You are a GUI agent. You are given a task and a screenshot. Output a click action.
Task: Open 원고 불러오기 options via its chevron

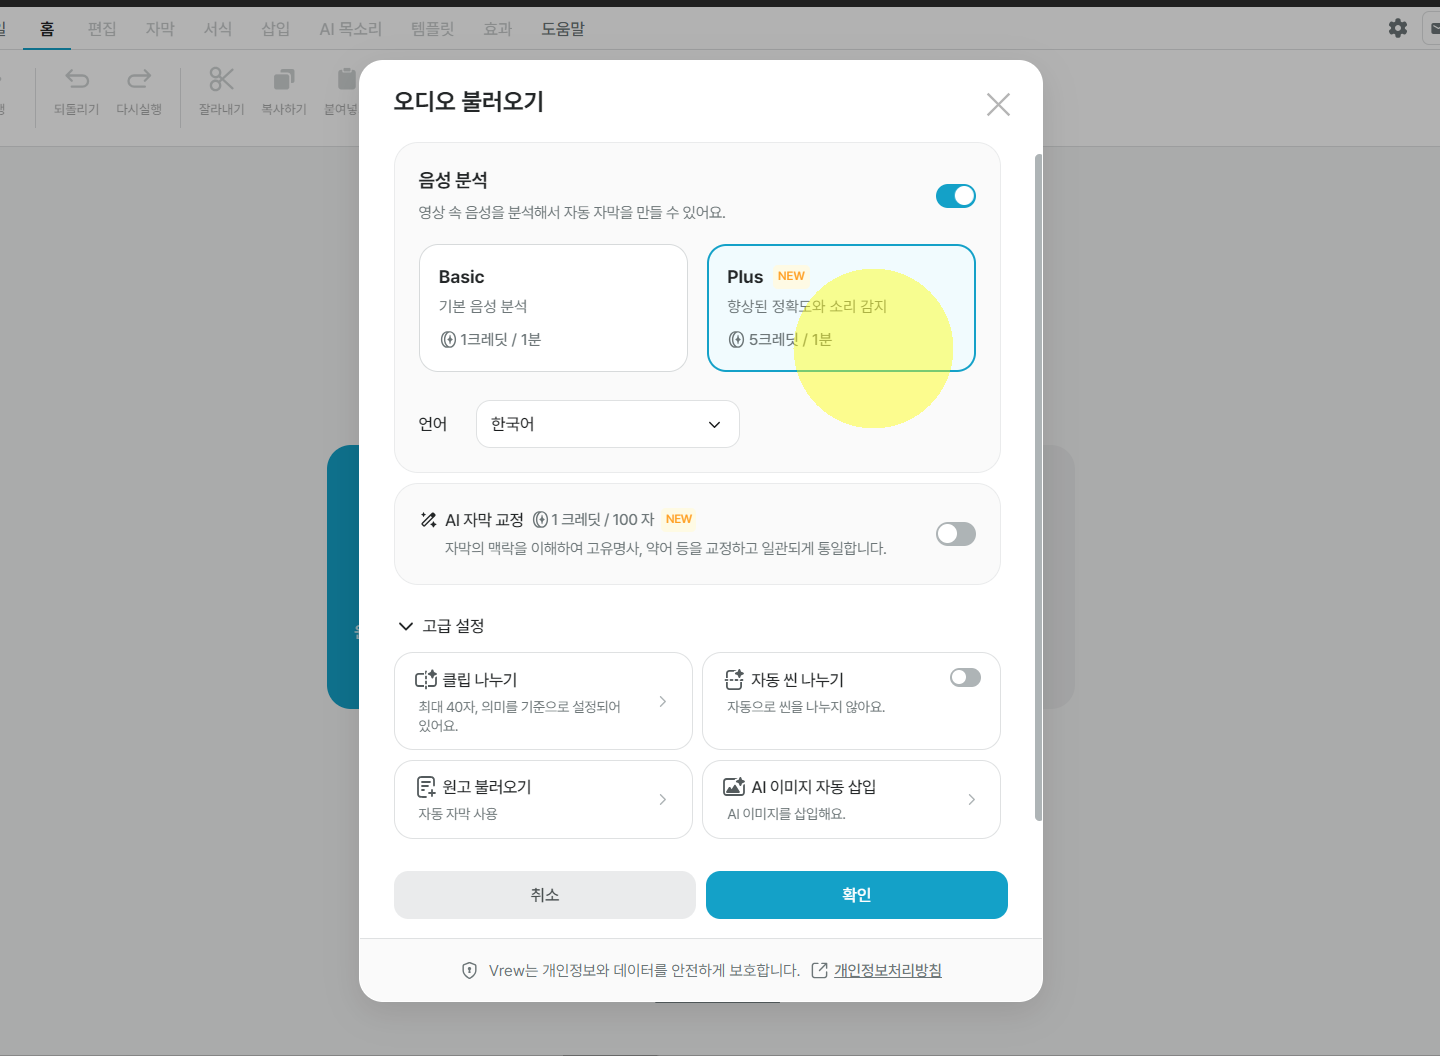[662, 800]
